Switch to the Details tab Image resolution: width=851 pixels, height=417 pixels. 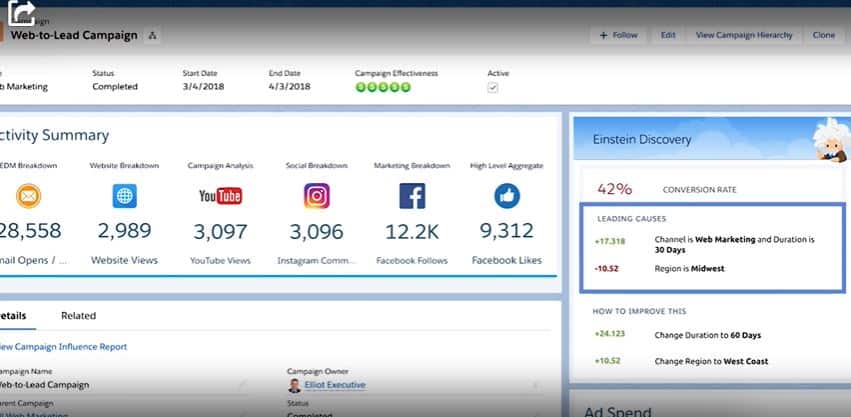point(13,316)
